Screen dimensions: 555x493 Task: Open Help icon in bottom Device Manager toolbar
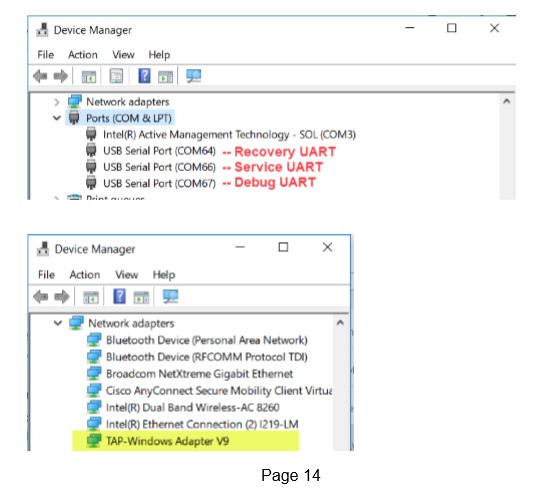[x=119, y=296]
